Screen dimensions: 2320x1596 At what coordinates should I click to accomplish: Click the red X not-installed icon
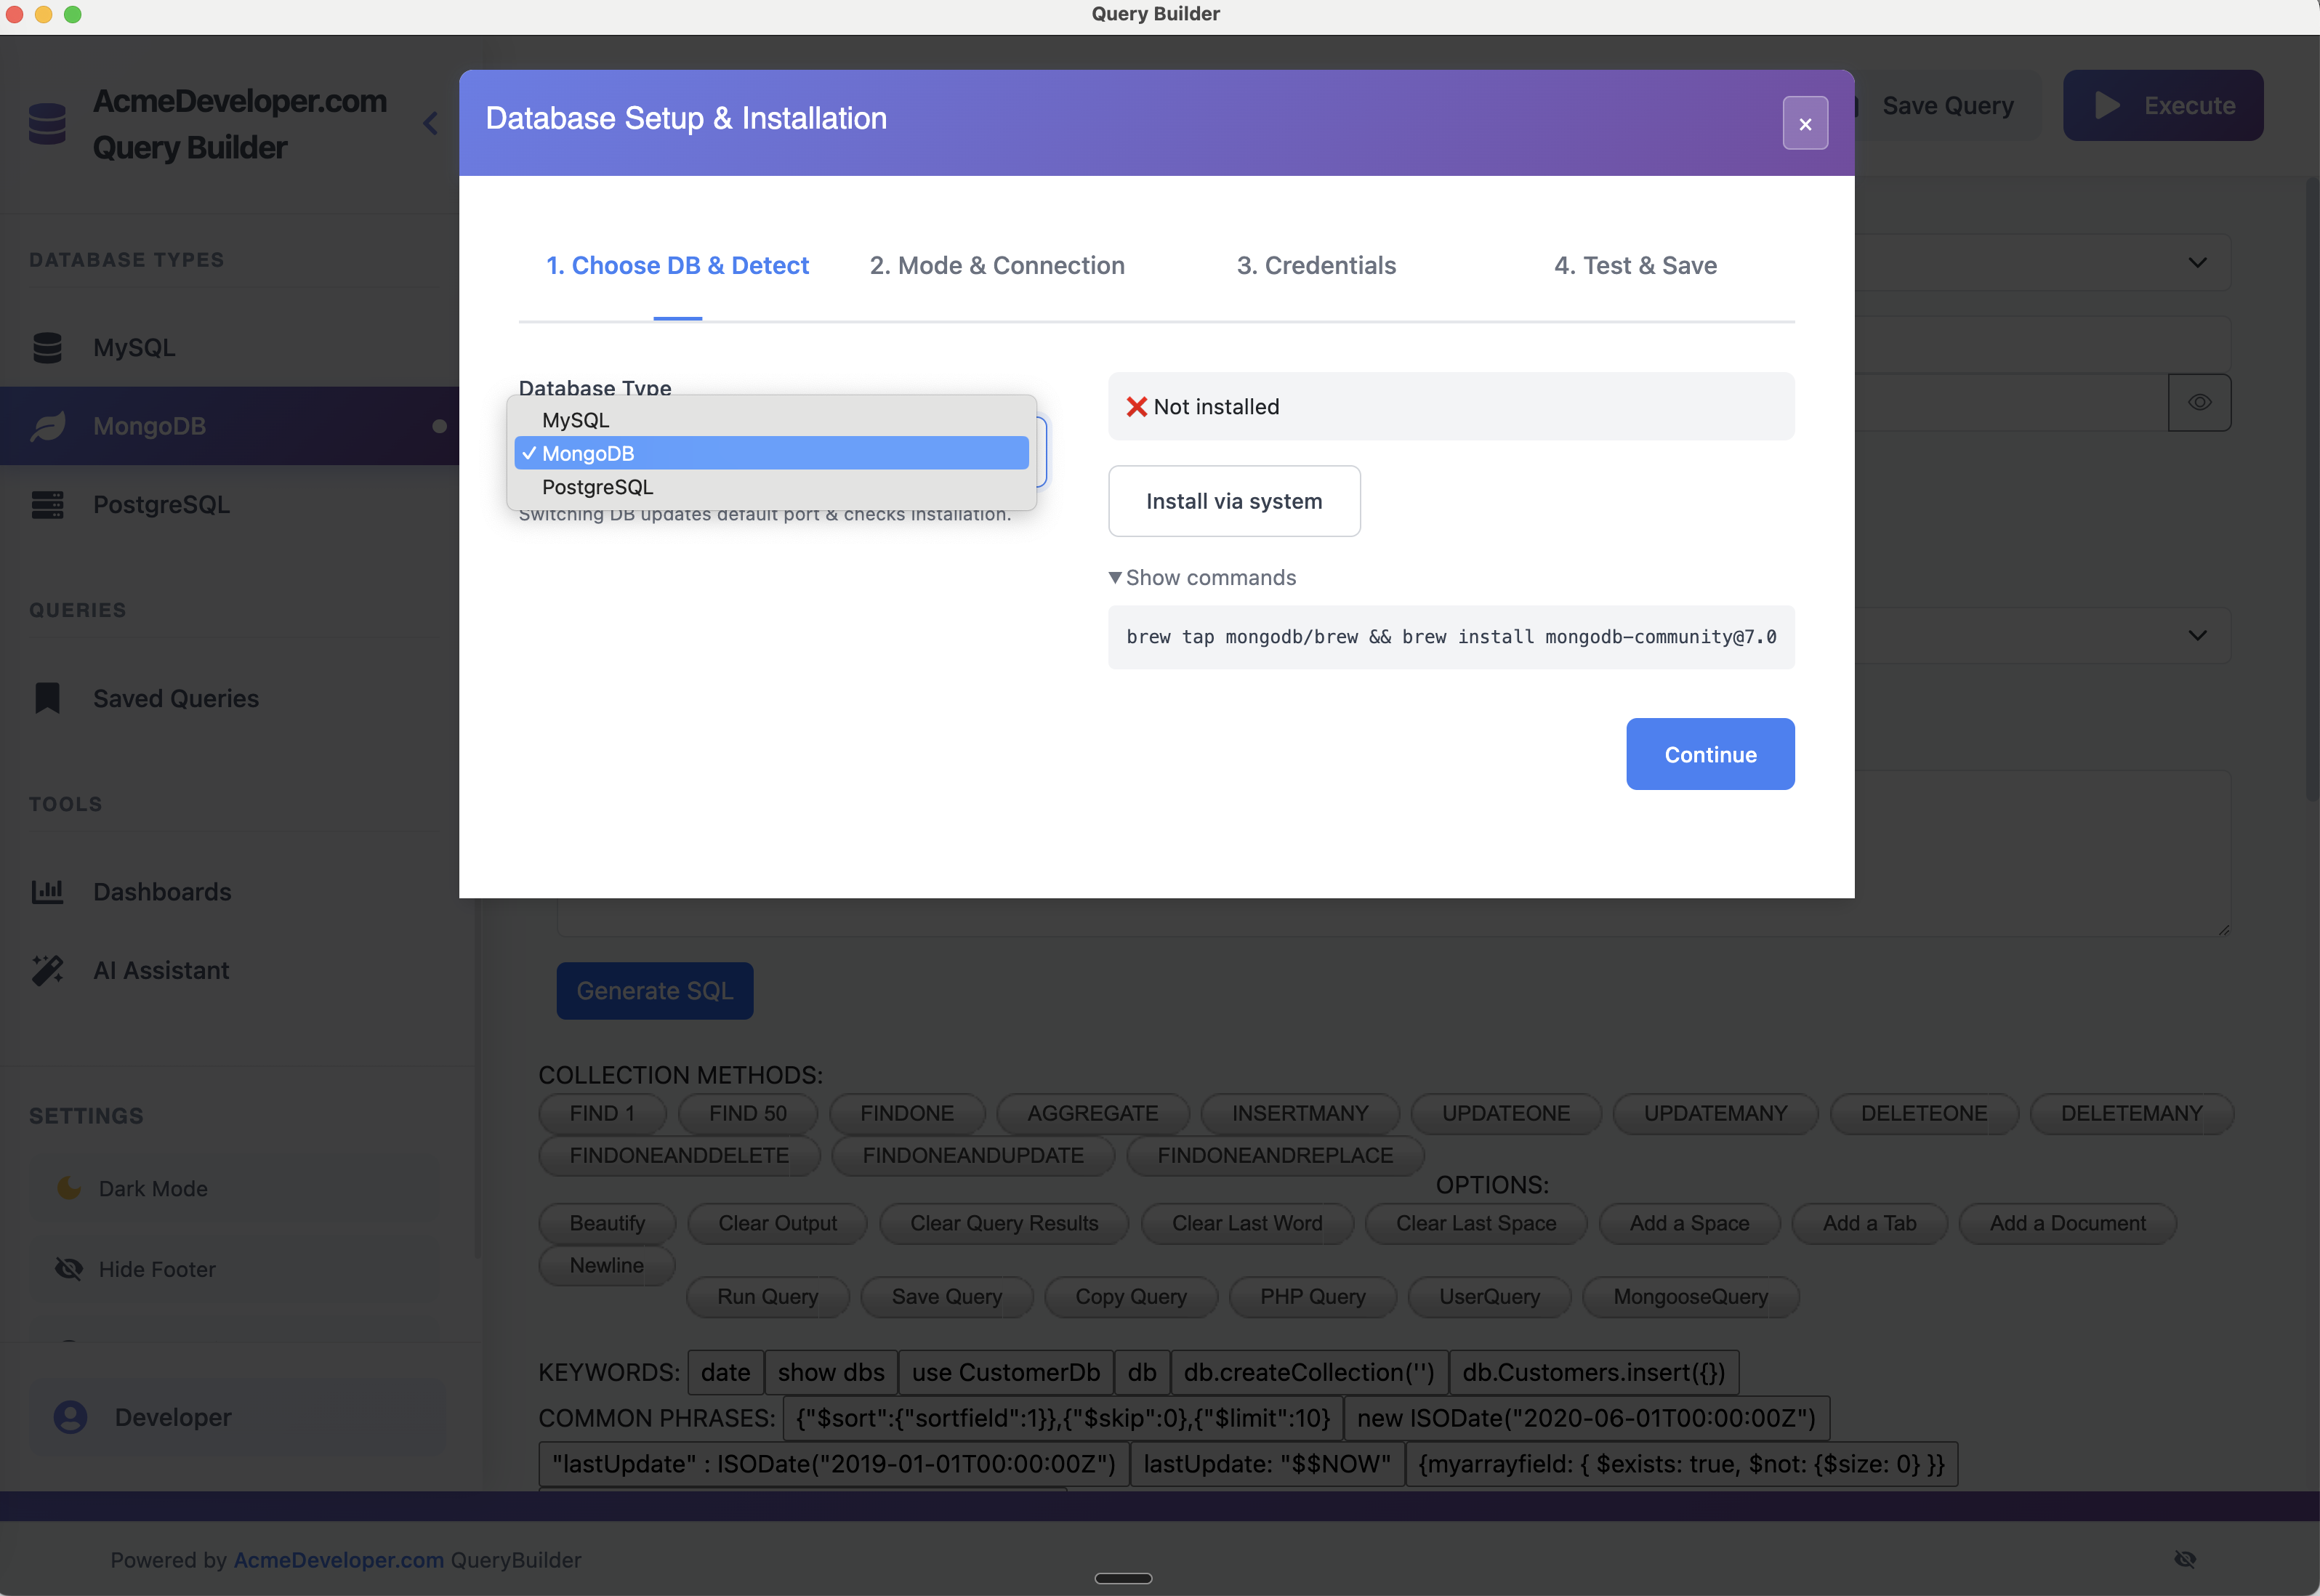1137,407
